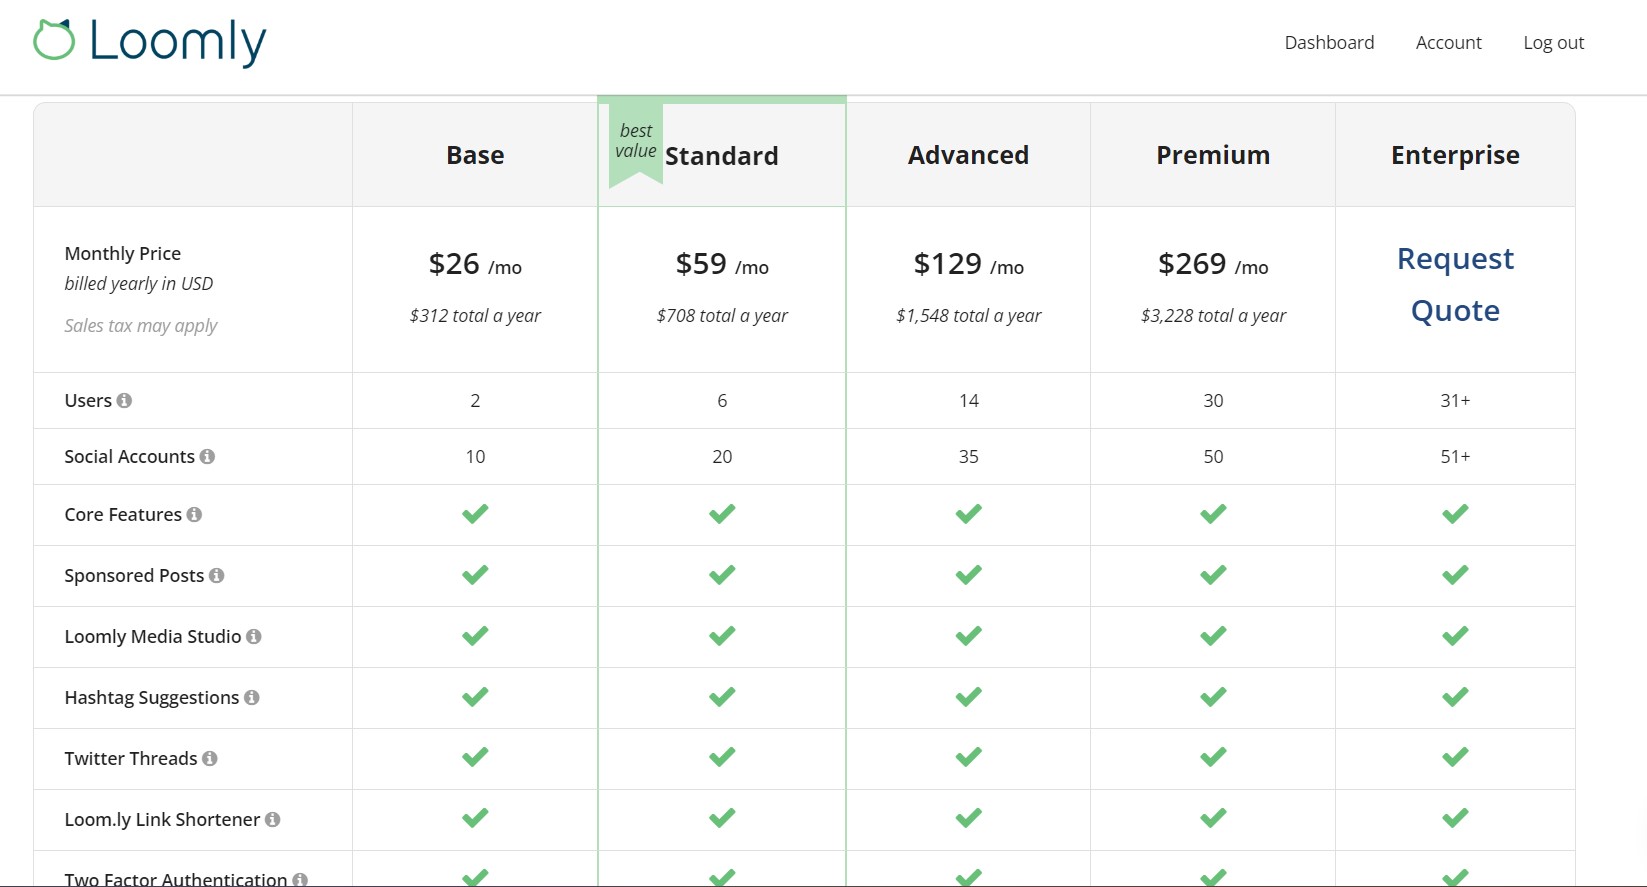Click the Sponsored Posts checkmark under Premium

click(x=1213, y=575)
